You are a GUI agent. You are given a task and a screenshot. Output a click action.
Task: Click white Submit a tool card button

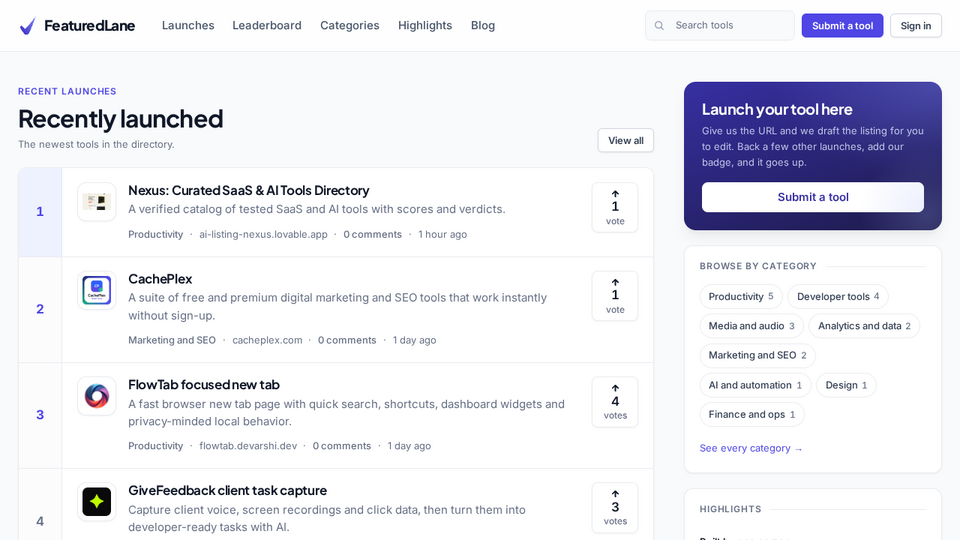[x=813, y=197]
